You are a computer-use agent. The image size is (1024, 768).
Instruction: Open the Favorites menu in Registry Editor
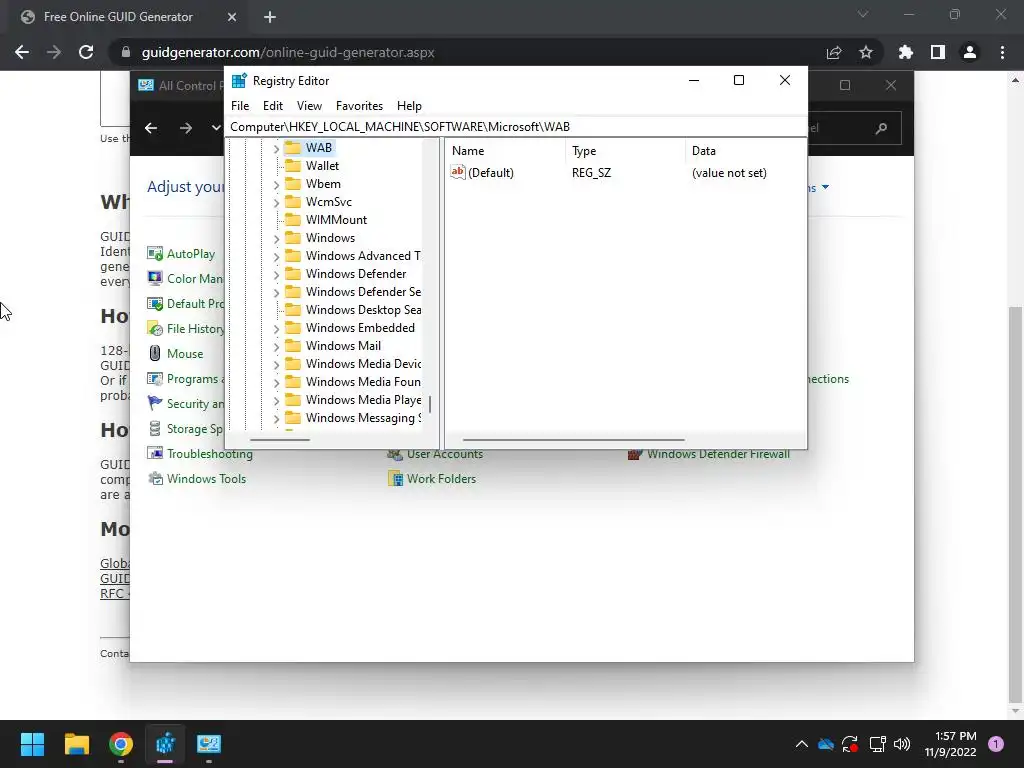(359, 106)
